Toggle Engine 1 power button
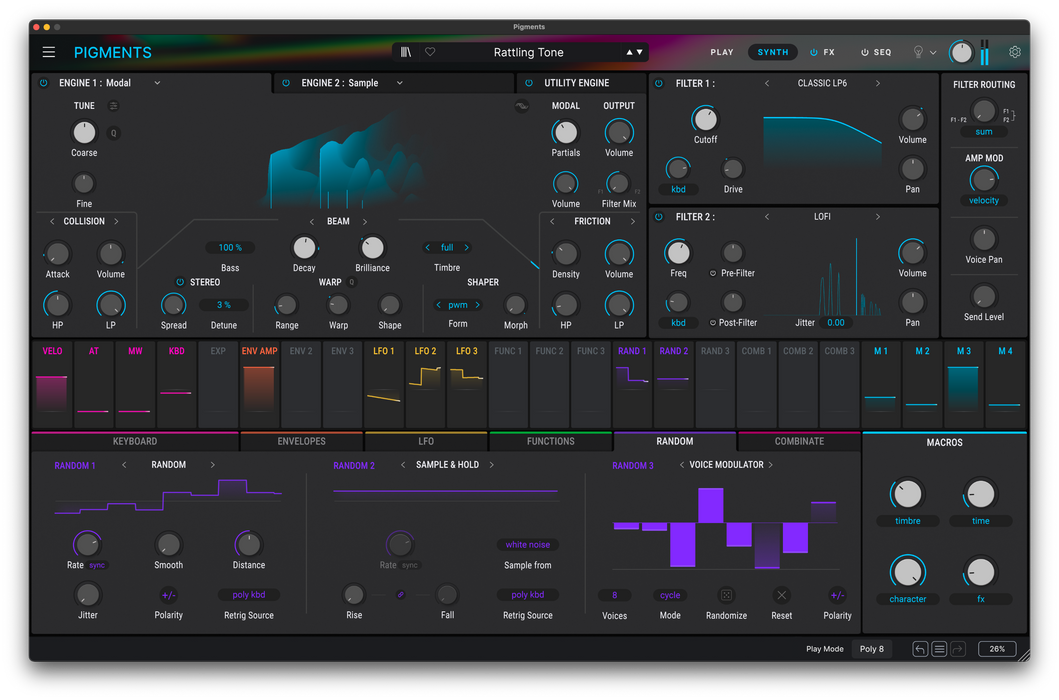The height and width of the screenshot is (700, 1059). (44, 83)
